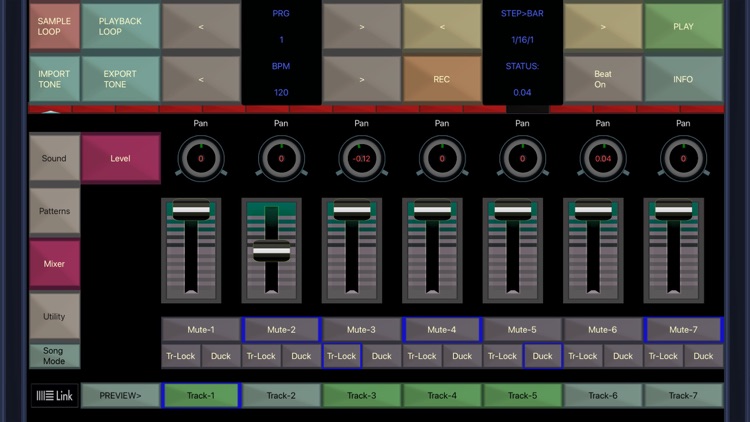The width and height of the screenshot is (750, 422).
Task: Decrease the PRG program number
Action: pos(201,26)
